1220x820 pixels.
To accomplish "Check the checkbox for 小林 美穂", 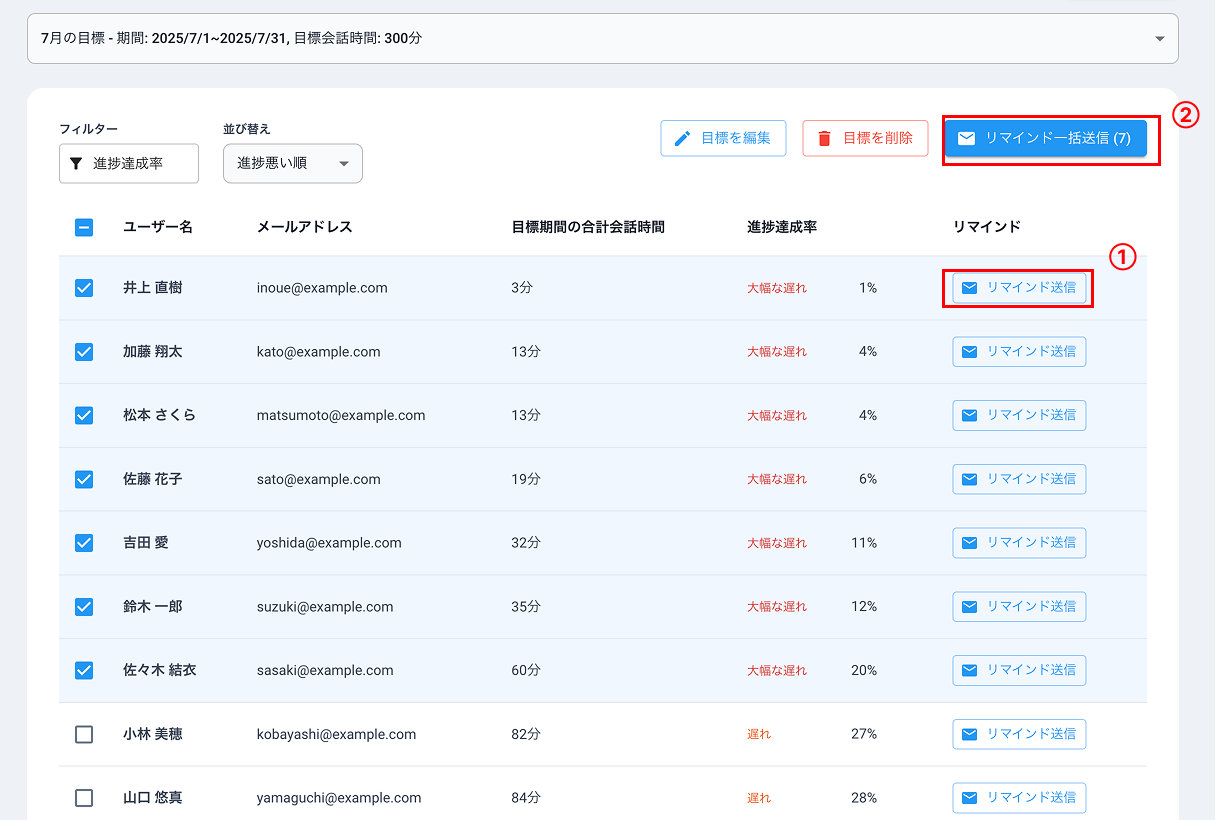I will (84, 734).
